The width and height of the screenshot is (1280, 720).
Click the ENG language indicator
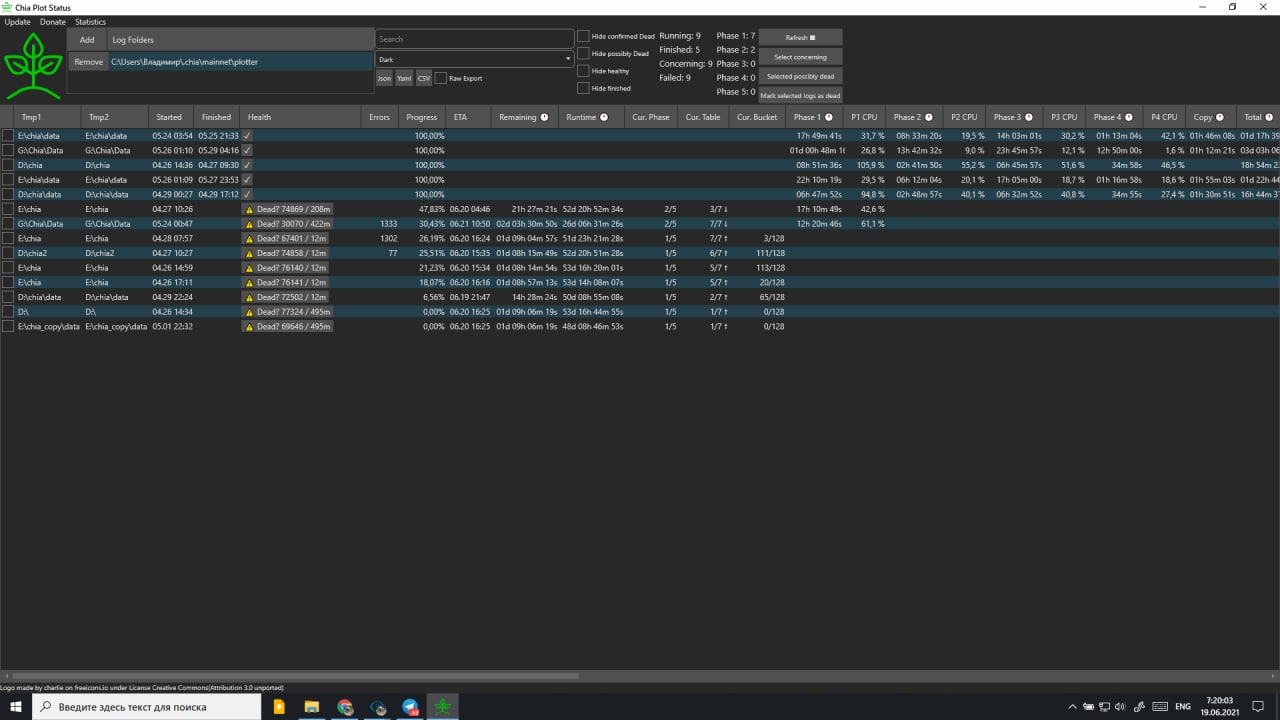click(x=1183, y=707)
